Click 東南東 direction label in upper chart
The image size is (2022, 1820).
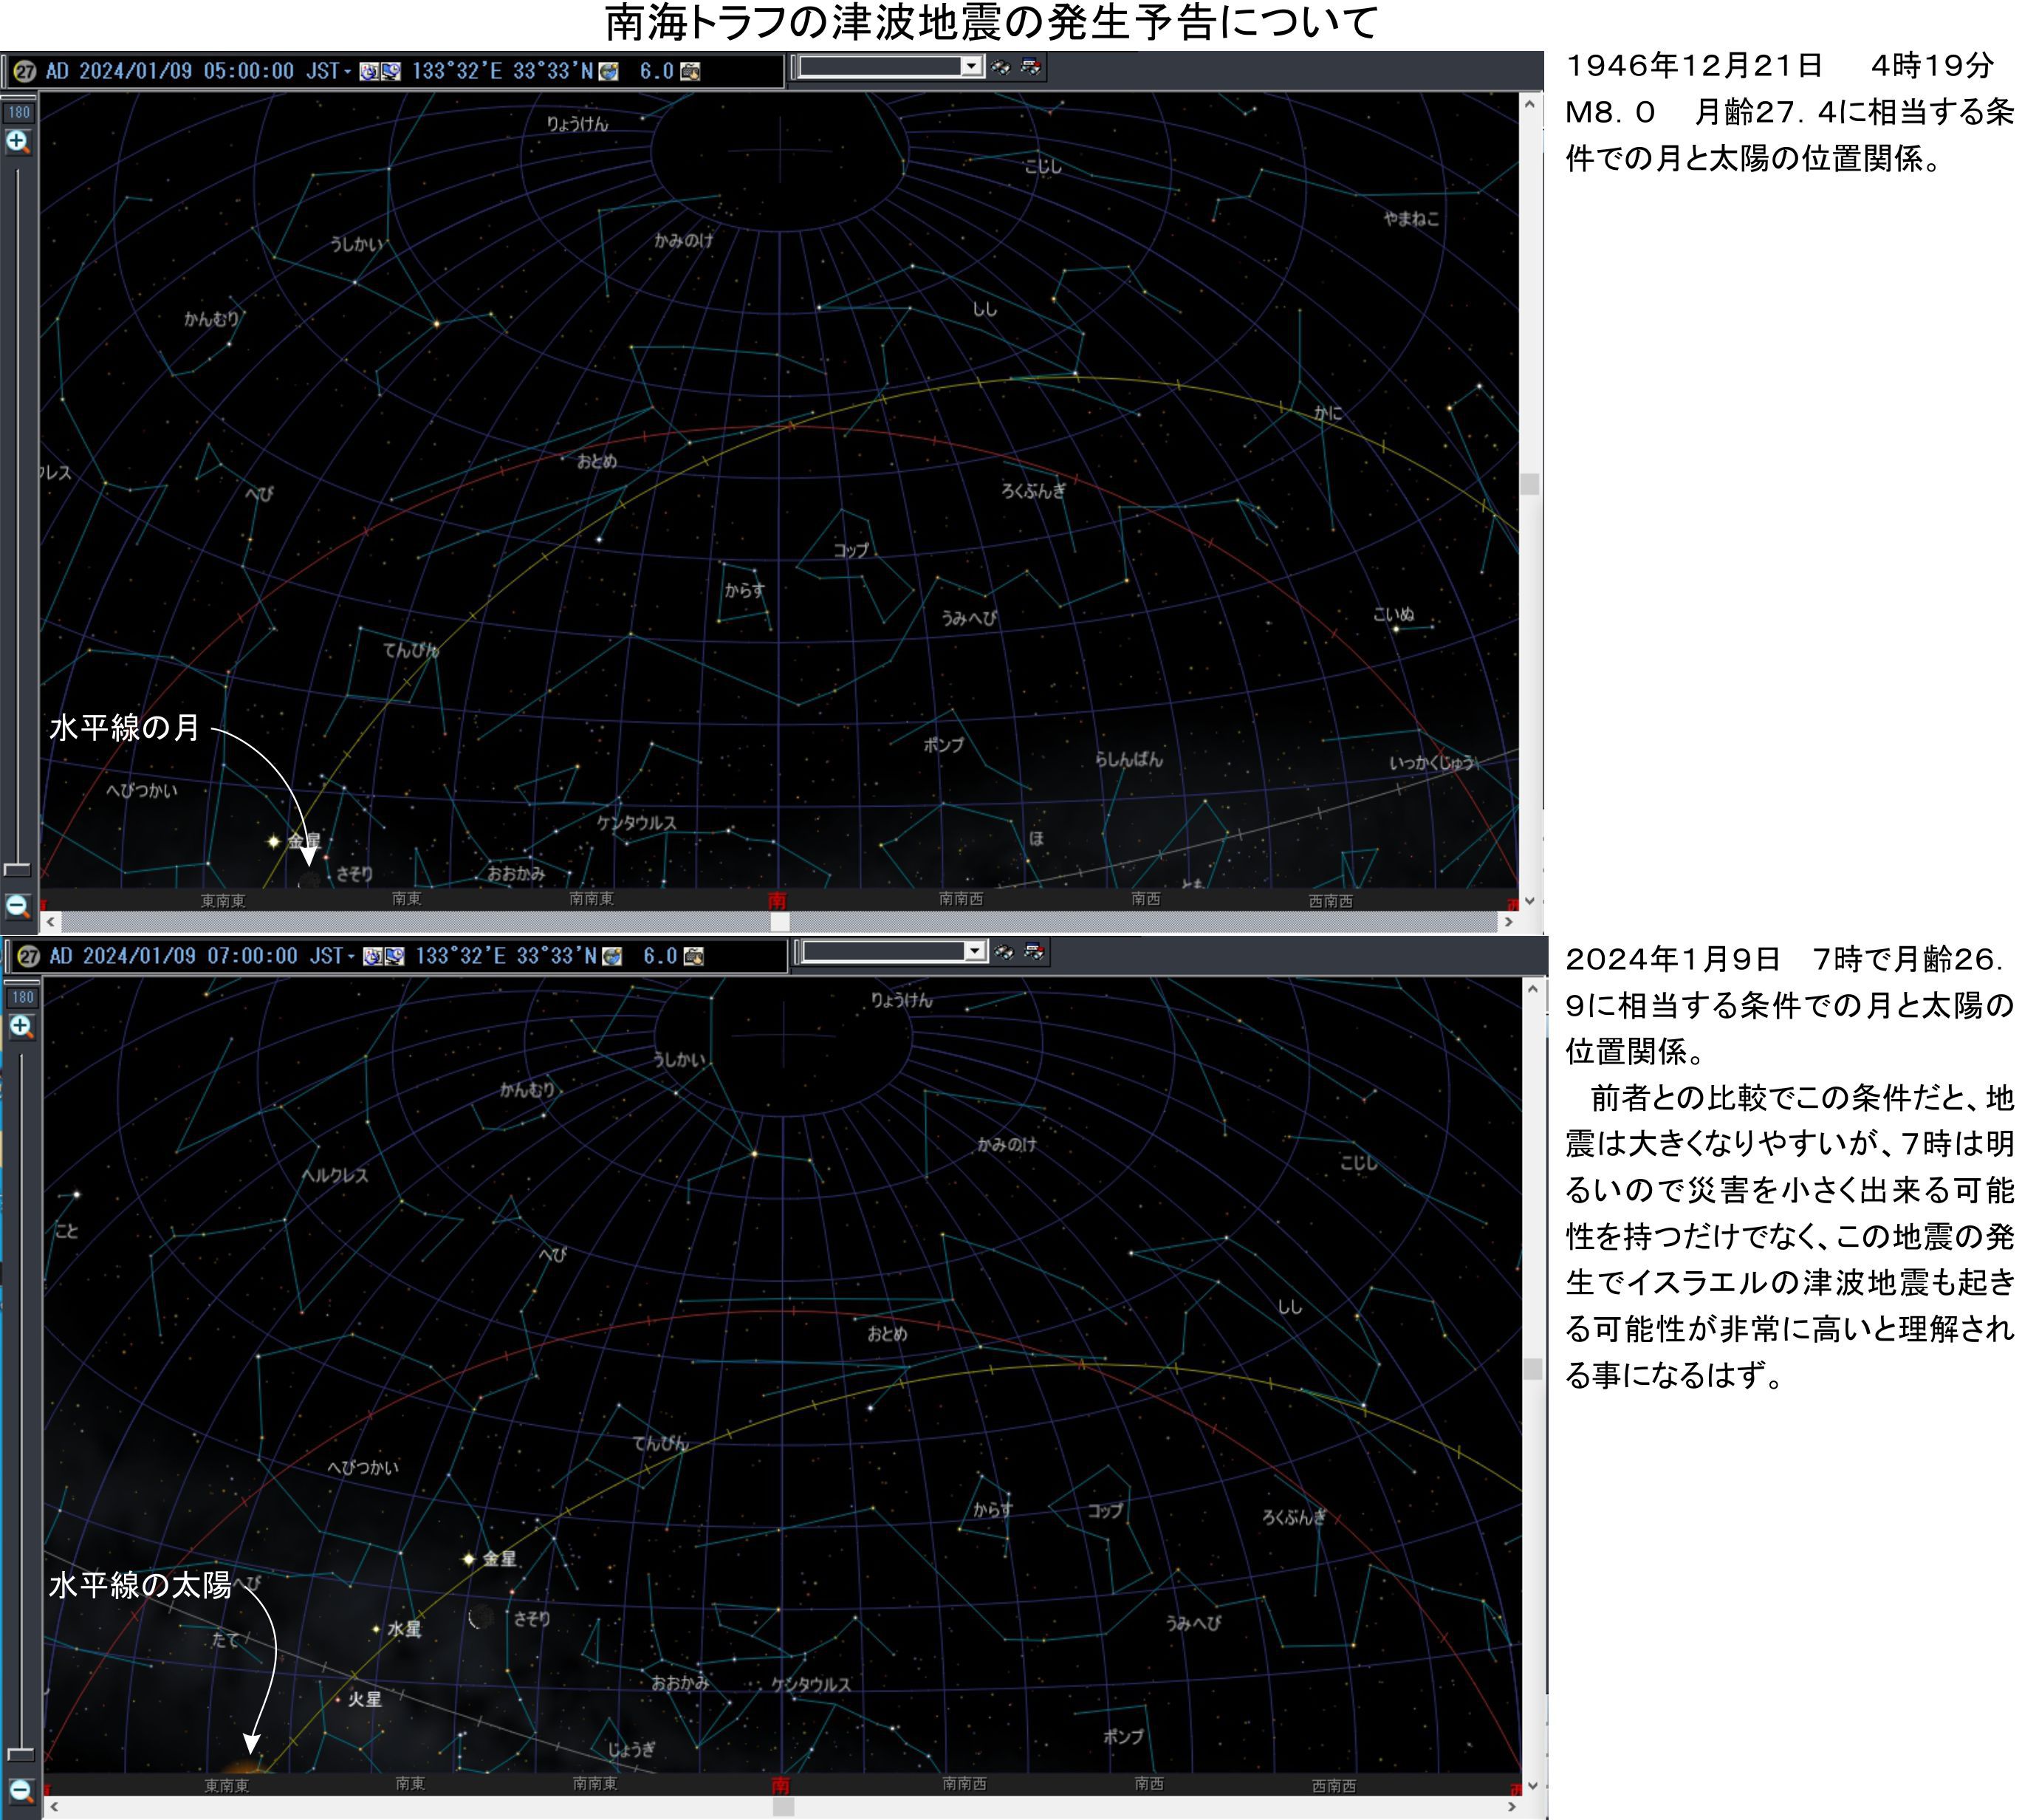pos(223,901)
